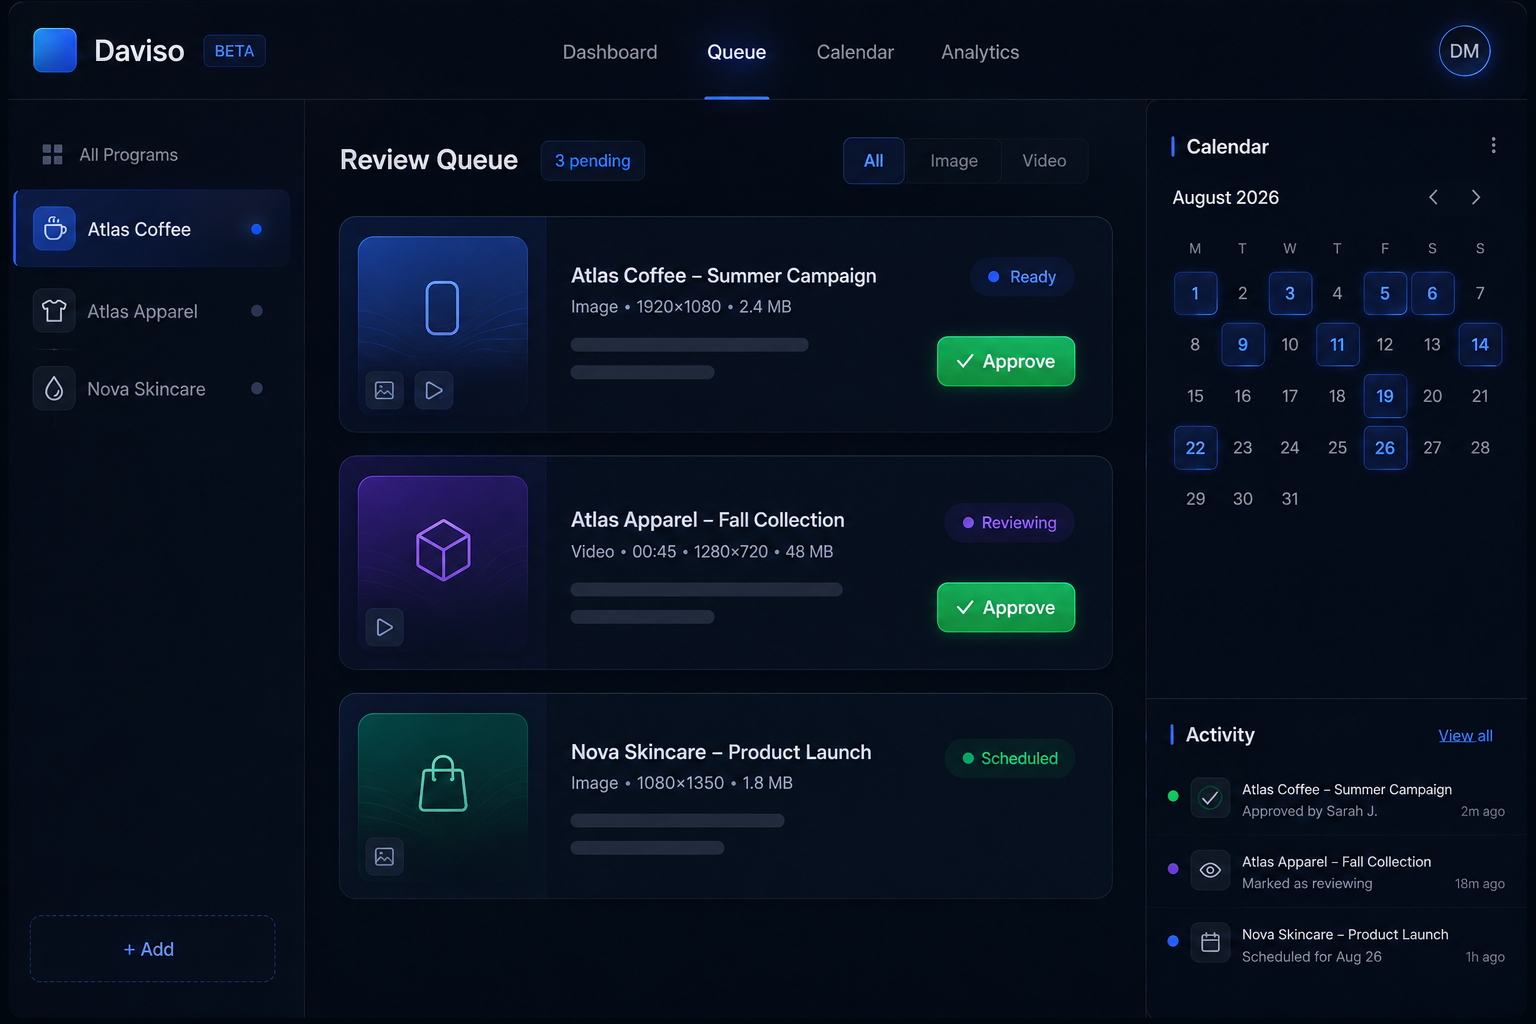This screenshot has width=1536, height=1024.
Task: Click image icon on Product Launch thumbnail
Action: click(385, 856)
